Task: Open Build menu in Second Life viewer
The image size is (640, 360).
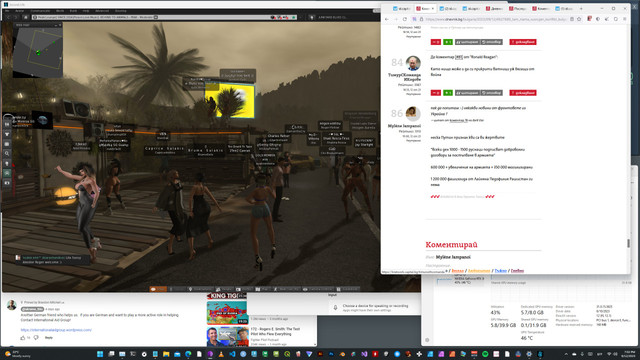Action: click(73, 11)
